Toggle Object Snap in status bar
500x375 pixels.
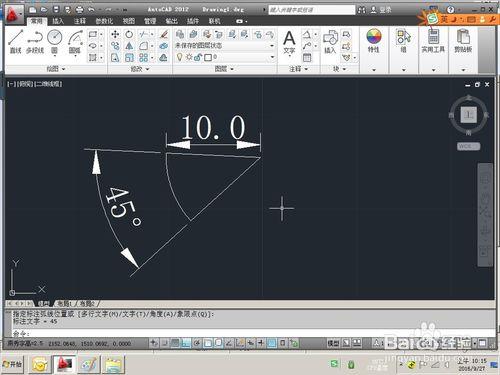pyautogui.click(x=208, y=342)
